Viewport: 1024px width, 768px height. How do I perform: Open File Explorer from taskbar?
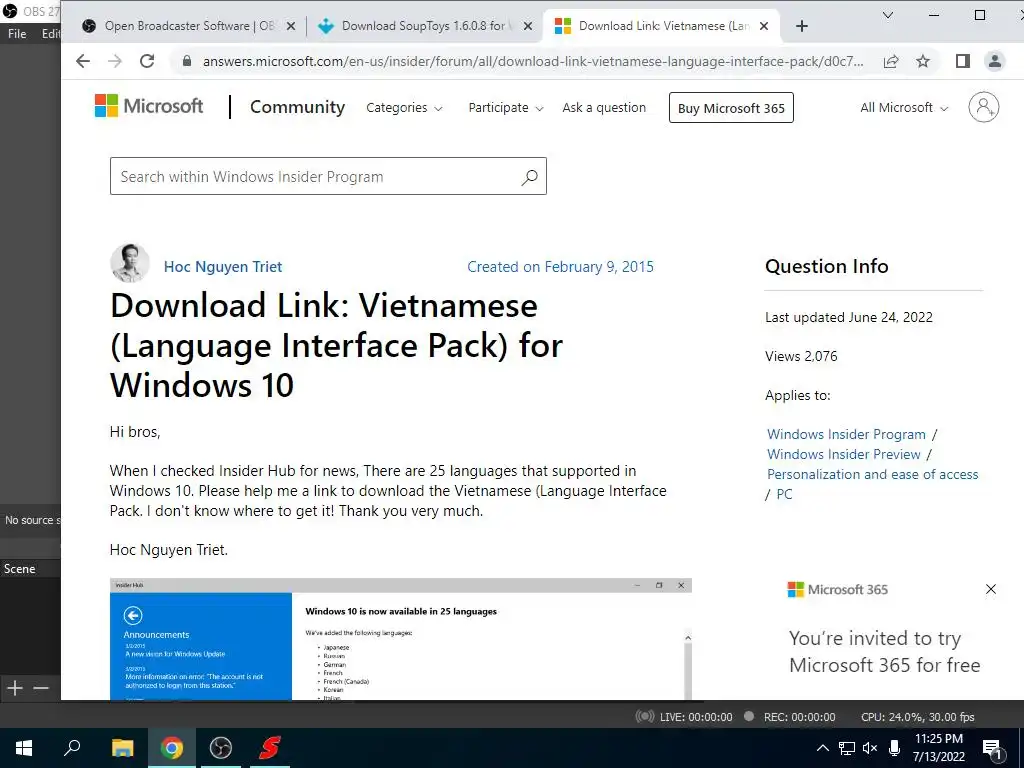click(x=122, y=748)
